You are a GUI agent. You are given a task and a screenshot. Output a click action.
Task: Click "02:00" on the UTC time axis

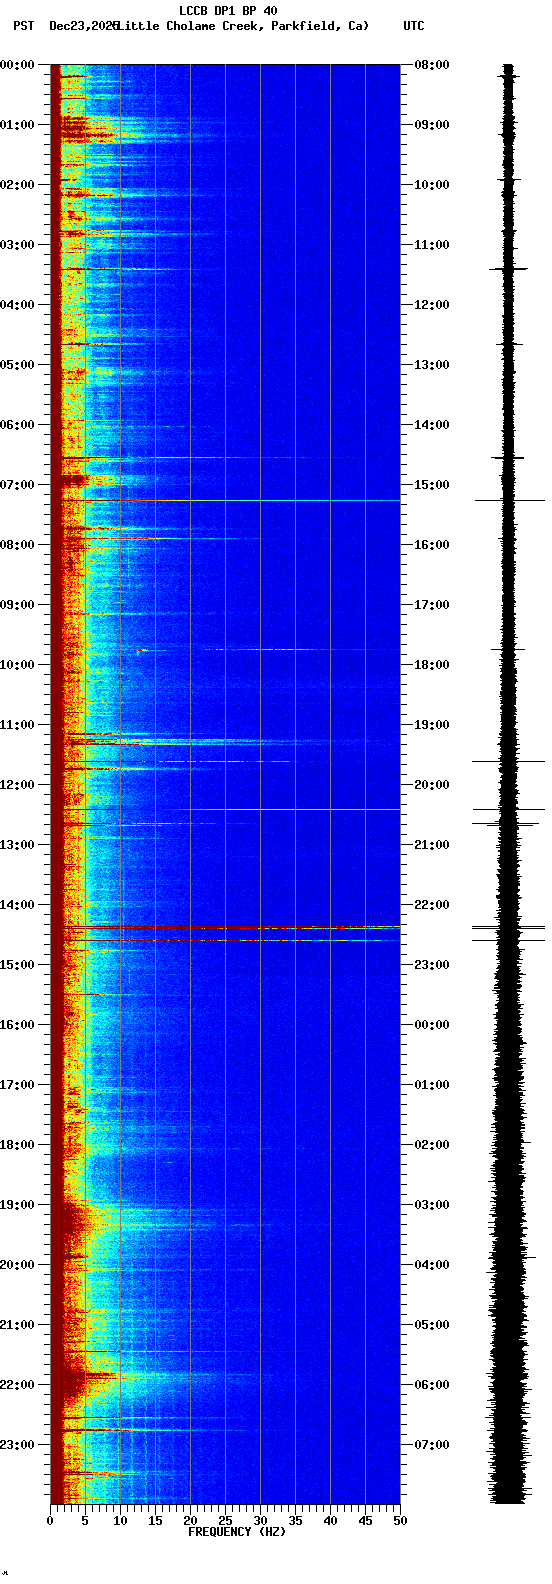432,1145
